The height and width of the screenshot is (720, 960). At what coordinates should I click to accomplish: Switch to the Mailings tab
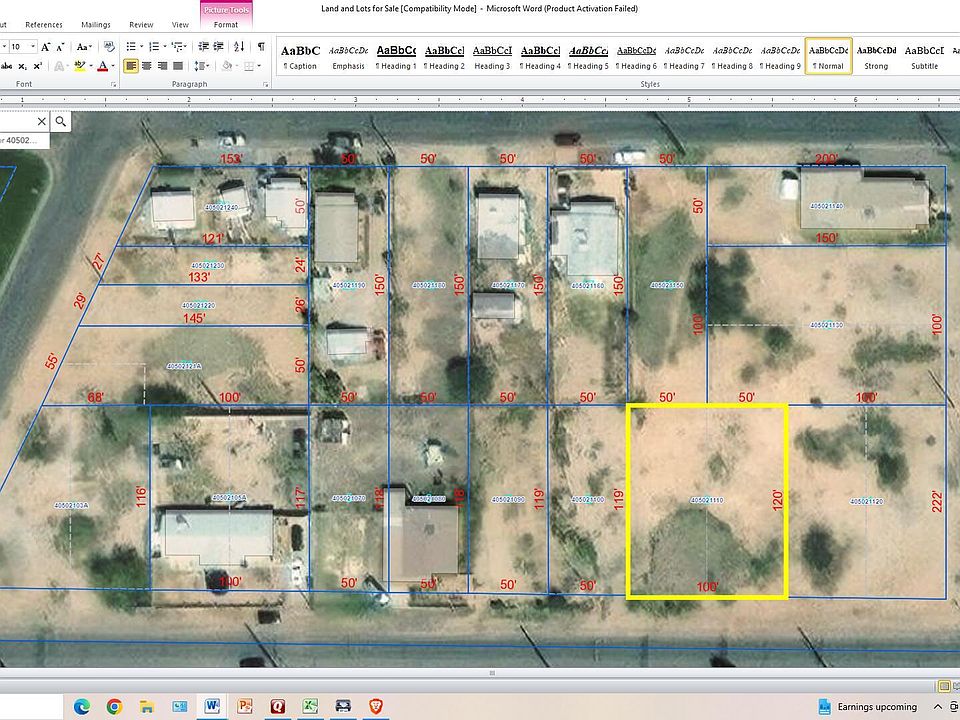click(x=96, y=25)
